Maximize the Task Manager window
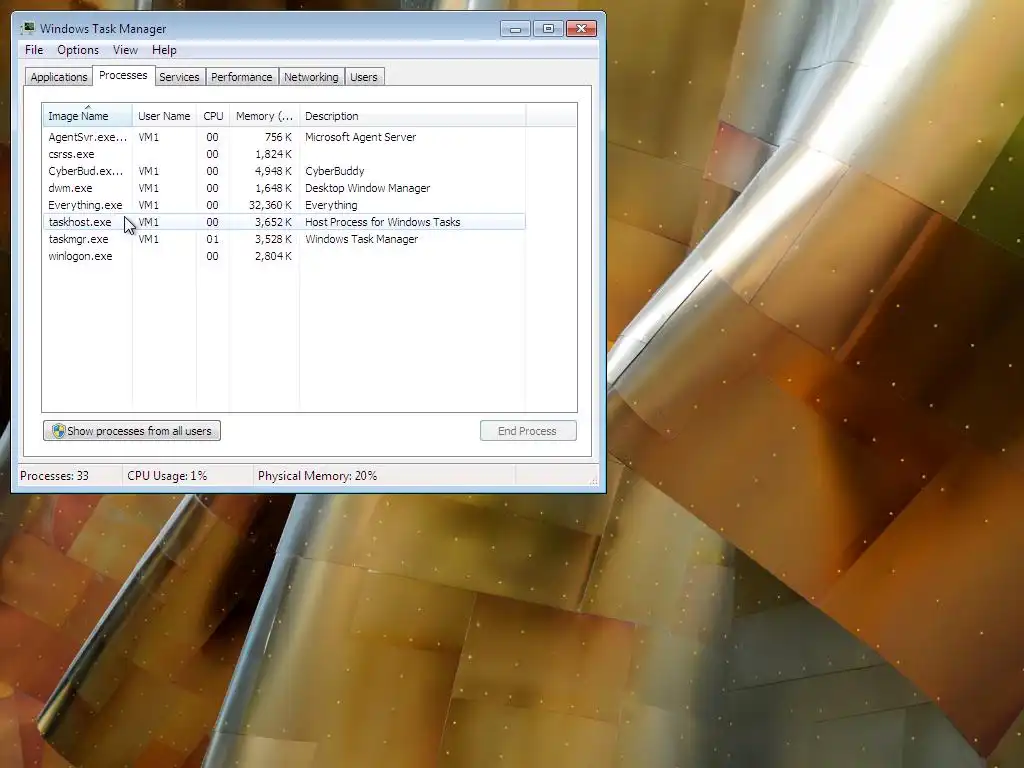Viewport: 1024px width, 768px height. tap(548, 29)
